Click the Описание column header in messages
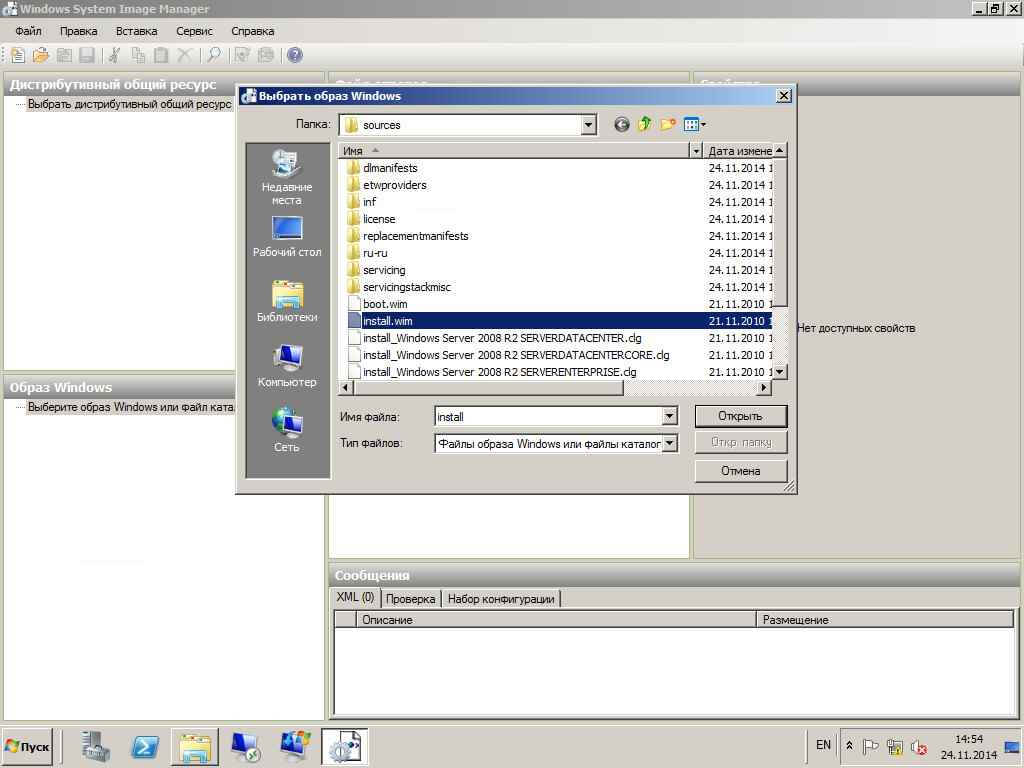Screen dimensions: 1024x768 coord(555,620)
